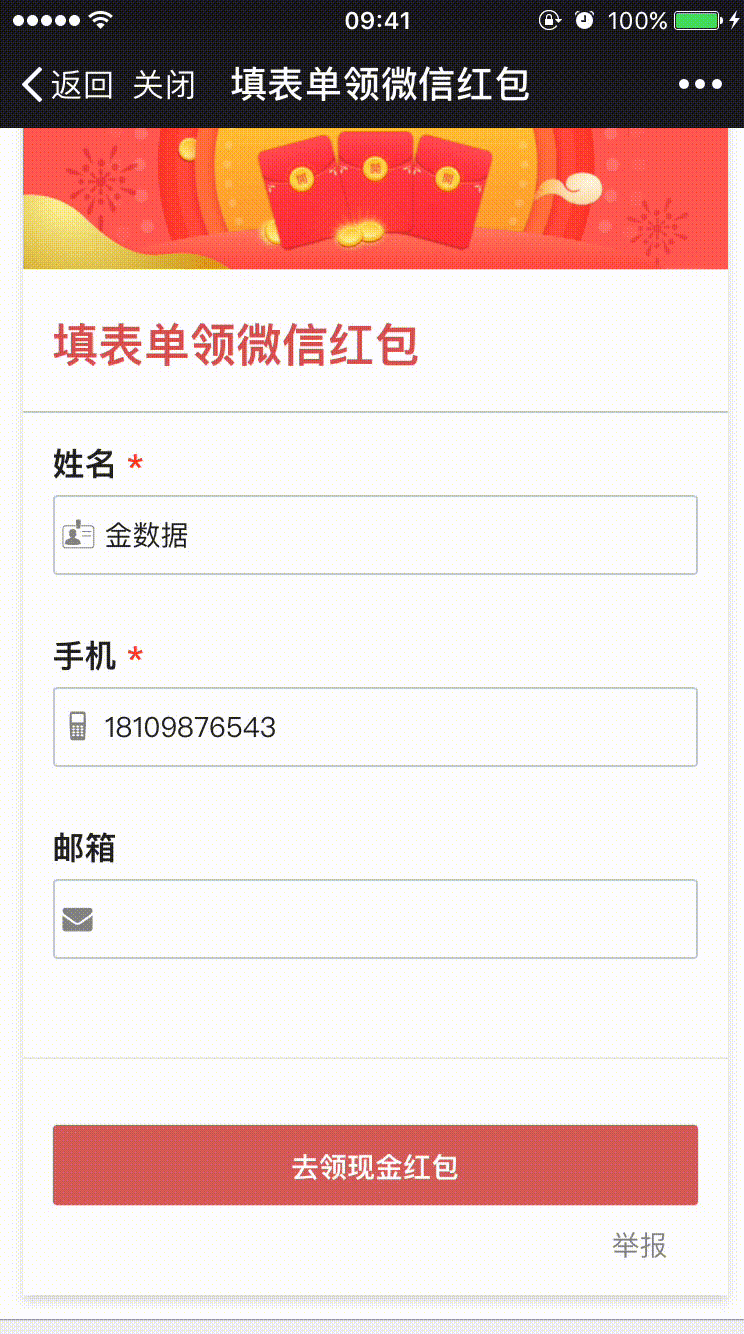Tap 关闭 to close the page
The image size is (744, 1334).
[x=164, y=85]
